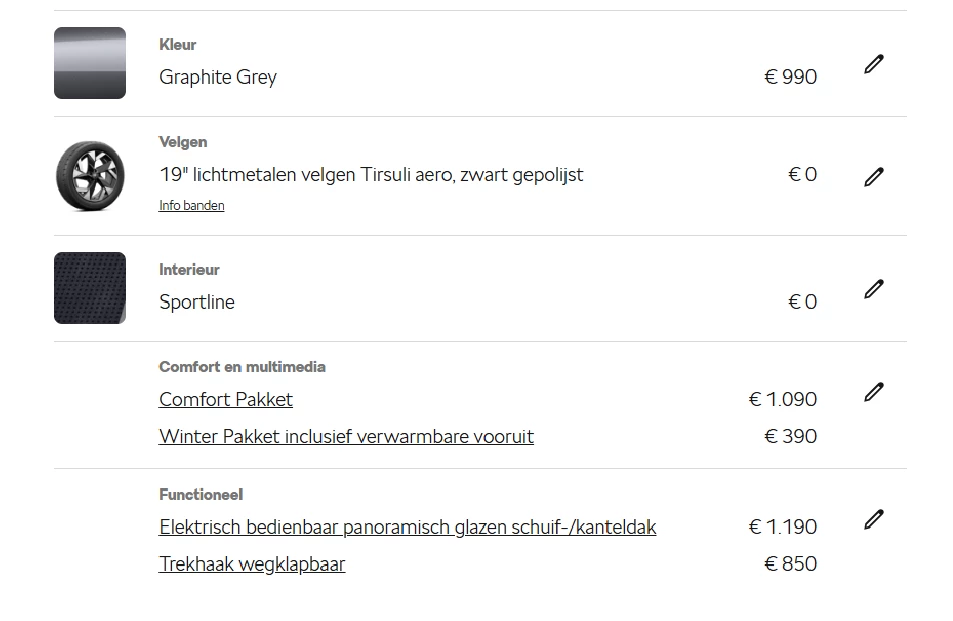Edit Comfort en multimedia options via pencil
The height and width of the screenshot is (621, 953).
pyautogui.click(x=873, y=392)
